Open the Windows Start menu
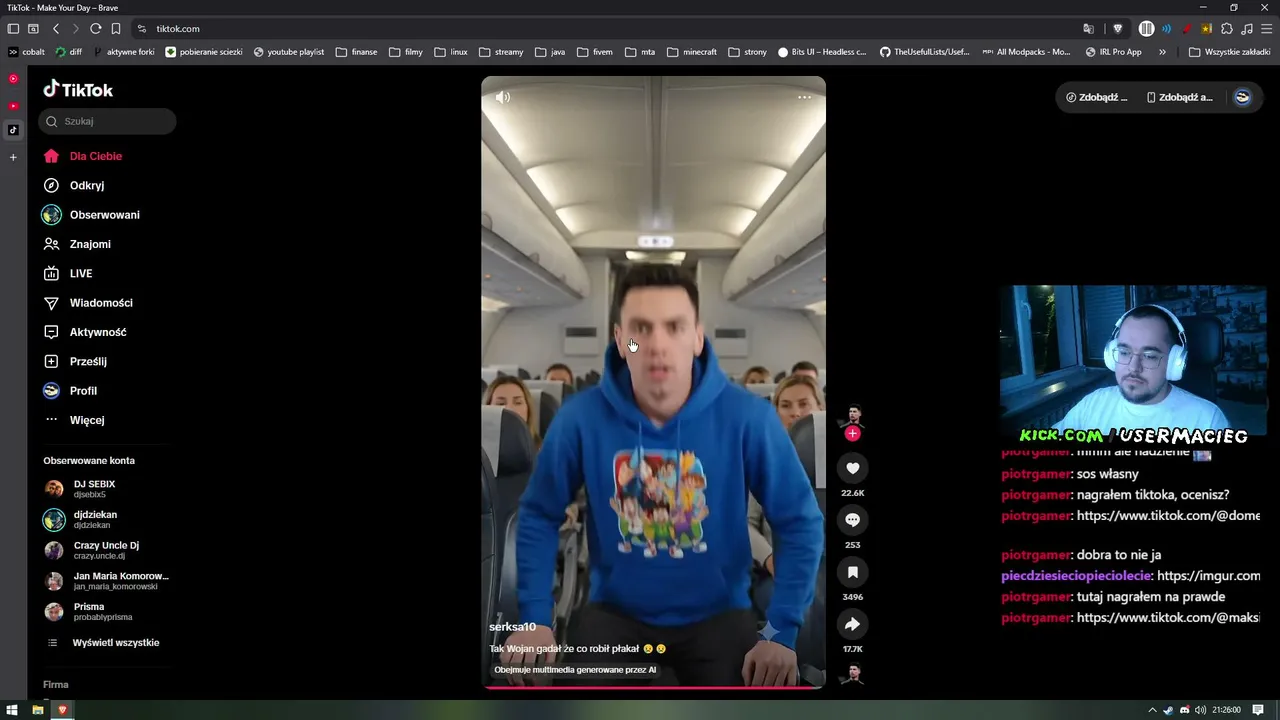This screenshot has height=720, width=1280. (13, 710)
